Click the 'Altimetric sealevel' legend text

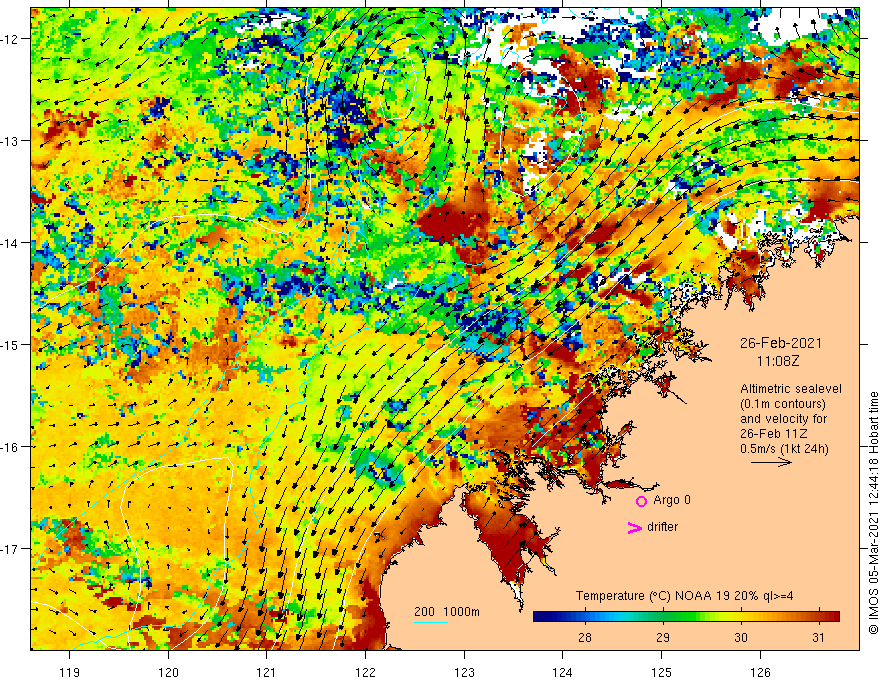[x=791, y=389]
